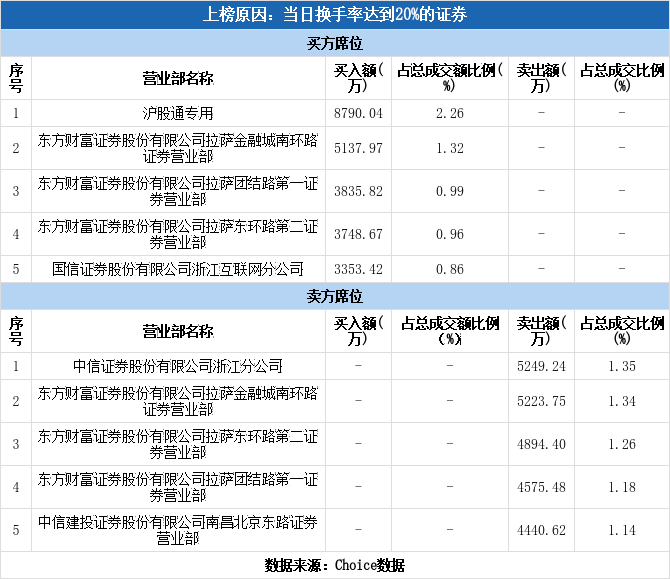Viewport: 670px width, 579px height.
Task: Click the ratio value 0.96
Action: 450,234
